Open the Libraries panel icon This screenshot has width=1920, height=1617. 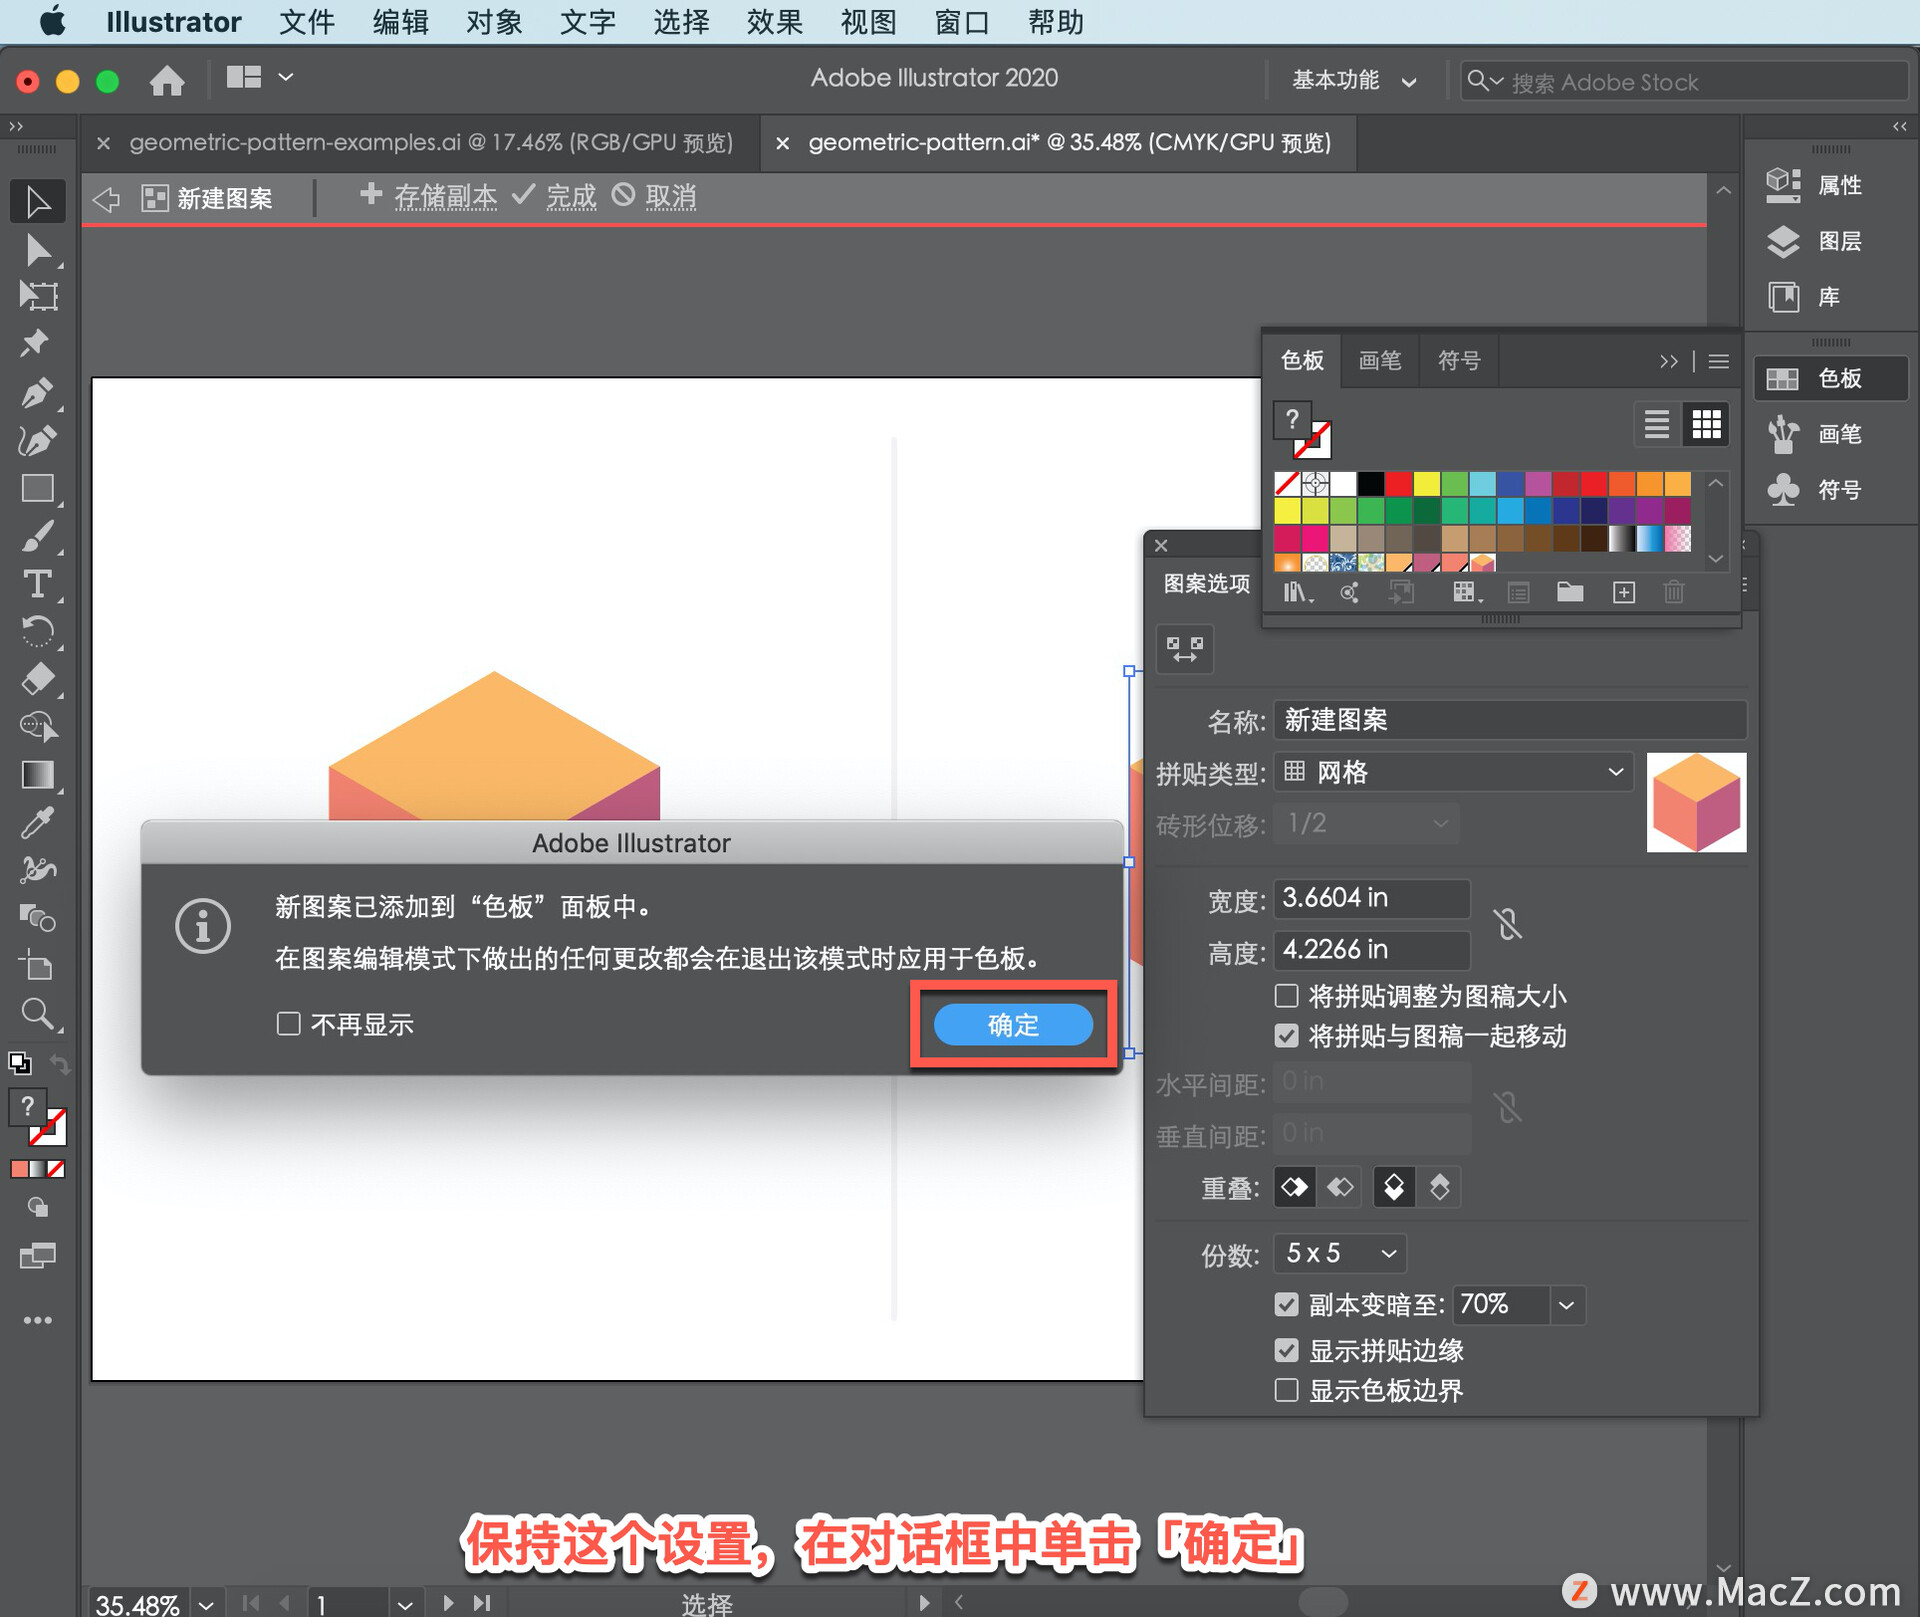(1784, 297)
